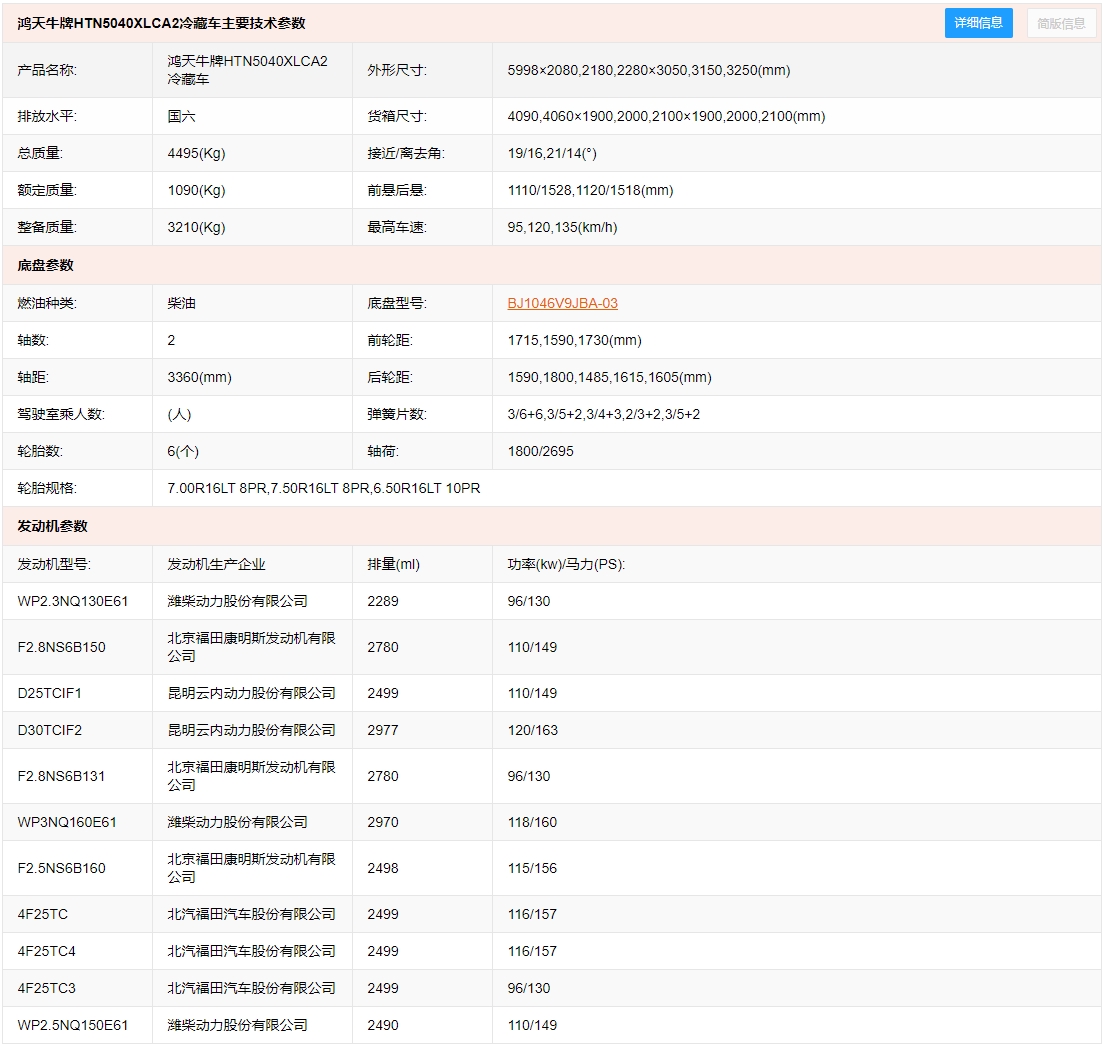1102x1044 pixels.
Task: Select power 115/156 for F2.5NS6B160
Action: click(532, 868)
